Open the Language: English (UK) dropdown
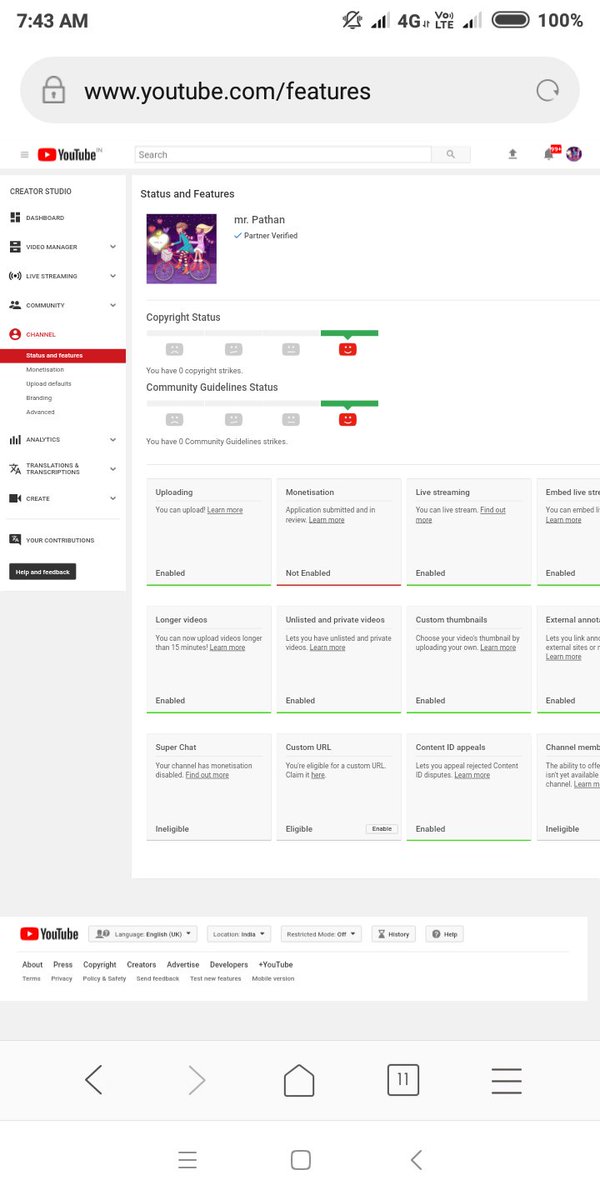The height and width of the screenshot is (1200, 600). tap(143, 934)
